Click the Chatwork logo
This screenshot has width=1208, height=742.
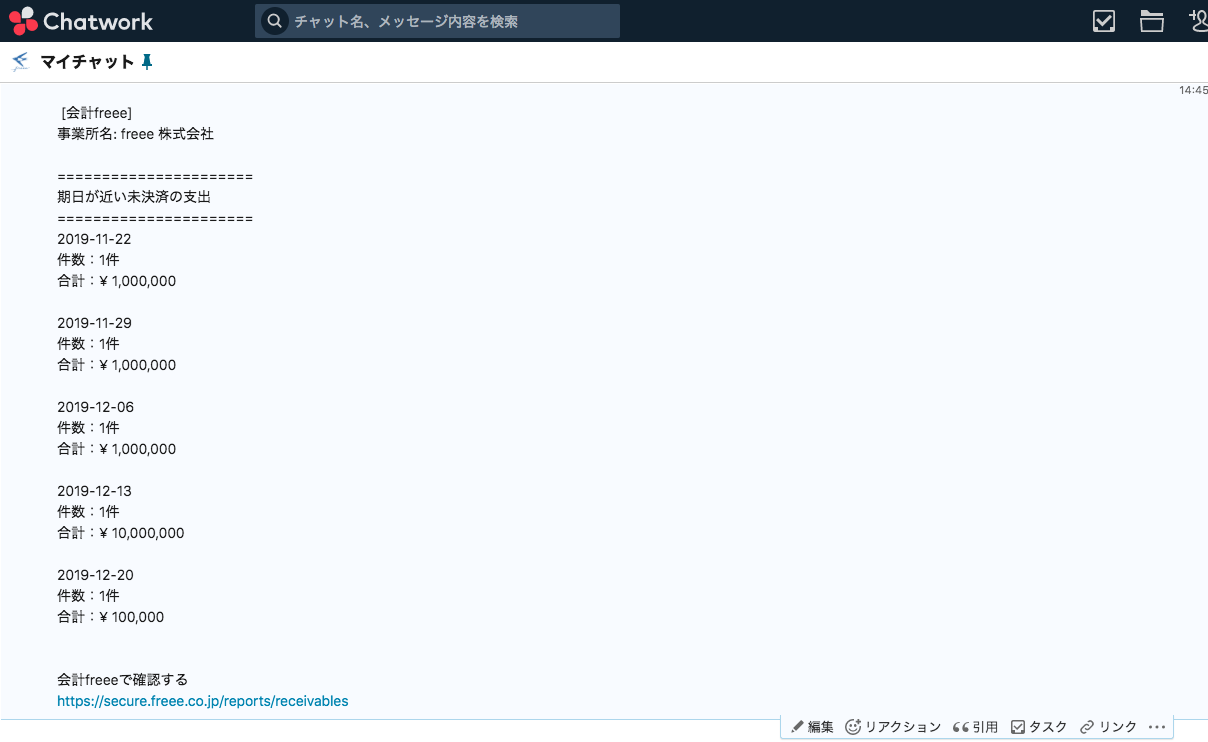tap(82, 21)
